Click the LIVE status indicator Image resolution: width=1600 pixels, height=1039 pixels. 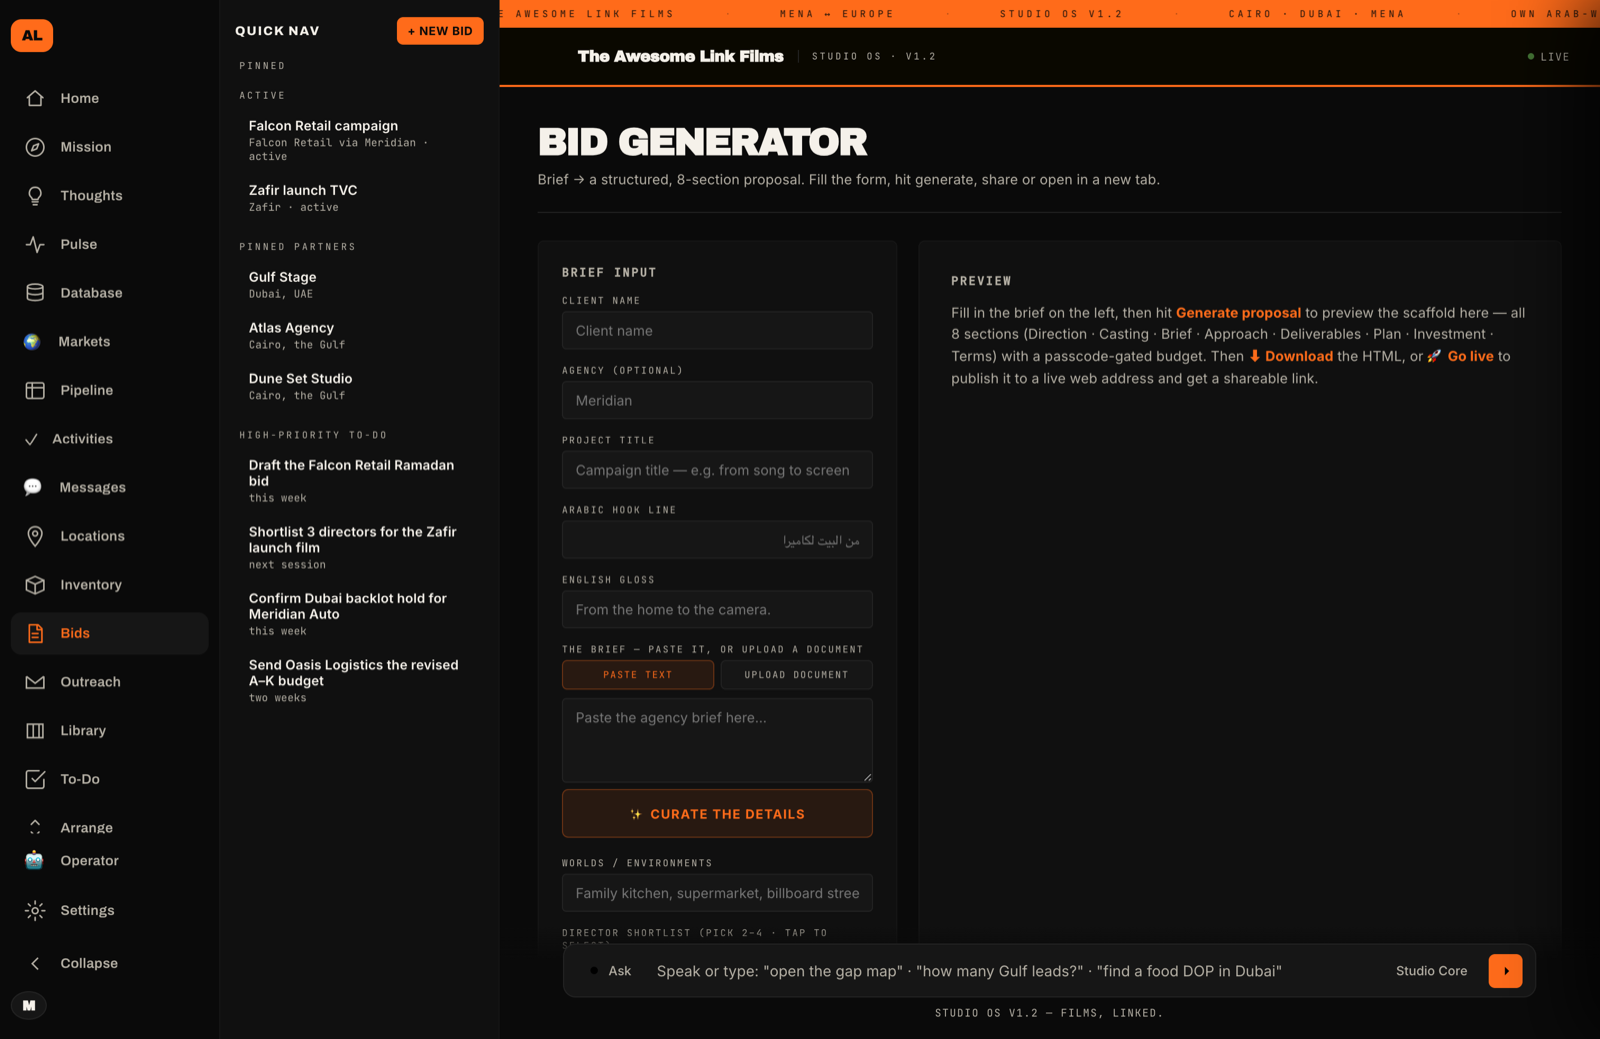(x=1548, y=57)
